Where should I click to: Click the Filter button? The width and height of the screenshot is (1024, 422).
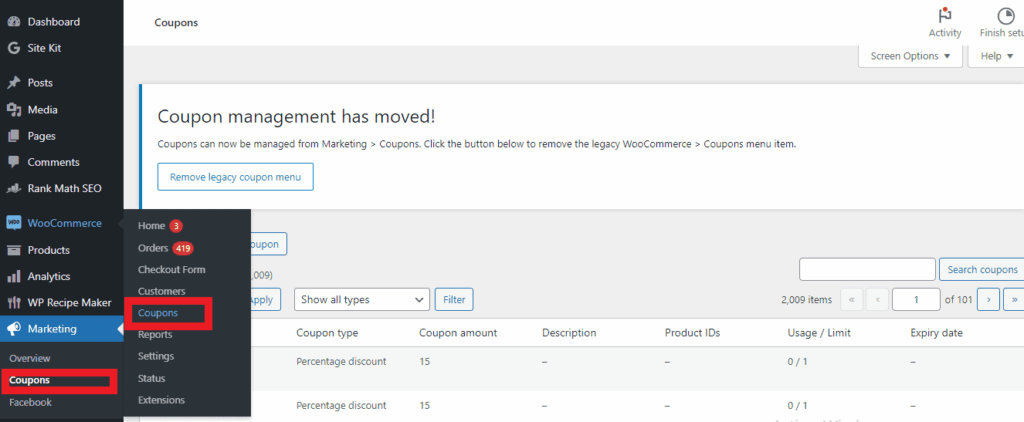point(454,300)
